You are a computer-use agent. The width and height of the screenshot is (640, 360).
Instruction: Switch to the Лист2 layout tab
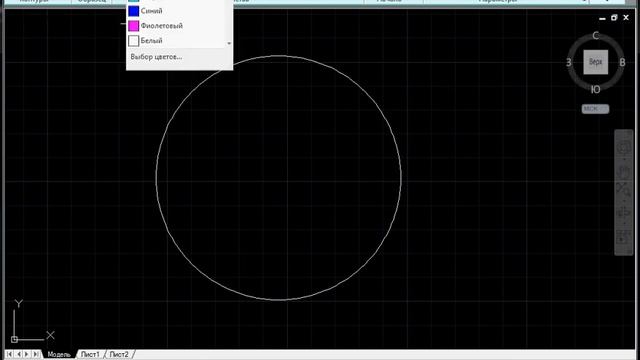tap(119, 354)
